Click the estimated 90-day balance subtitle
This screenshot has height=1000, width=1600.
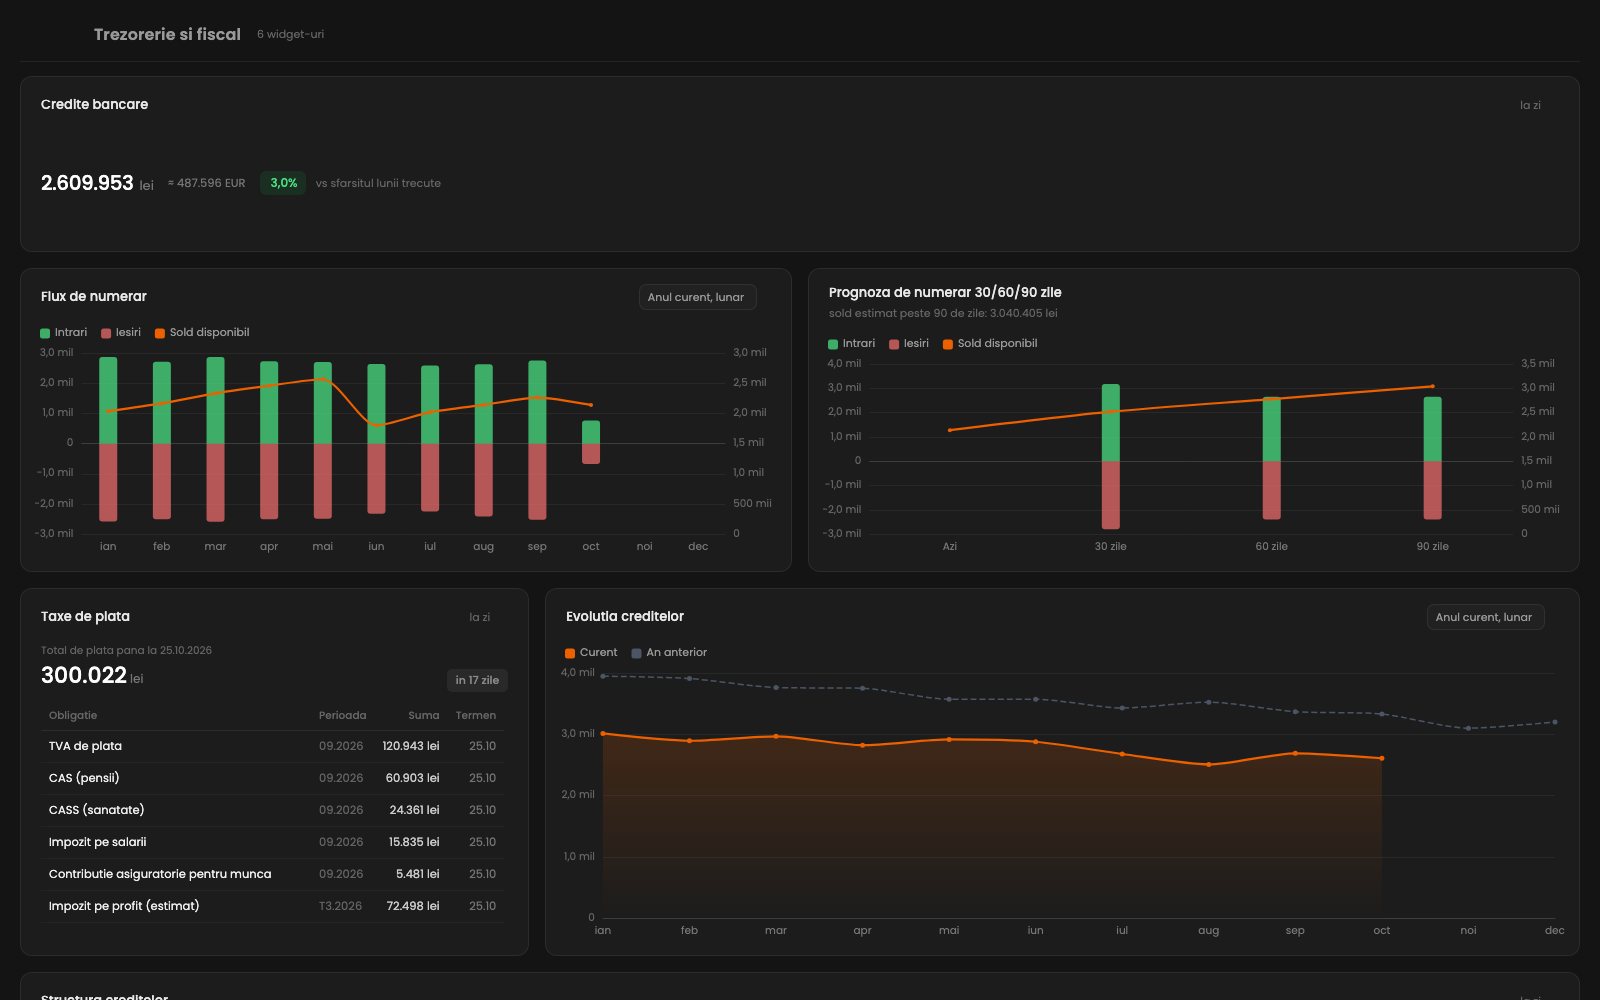tap(943, 313)
